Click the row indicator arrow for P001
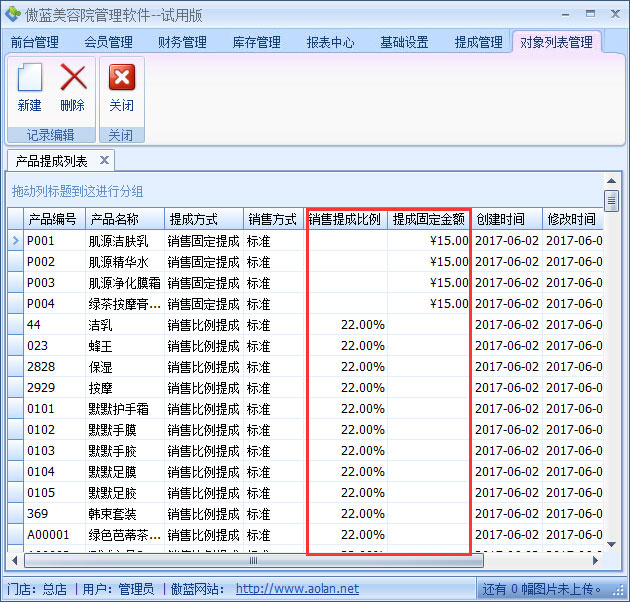The height and width of the screenshot is (602, 630). [x=15, y=241]
